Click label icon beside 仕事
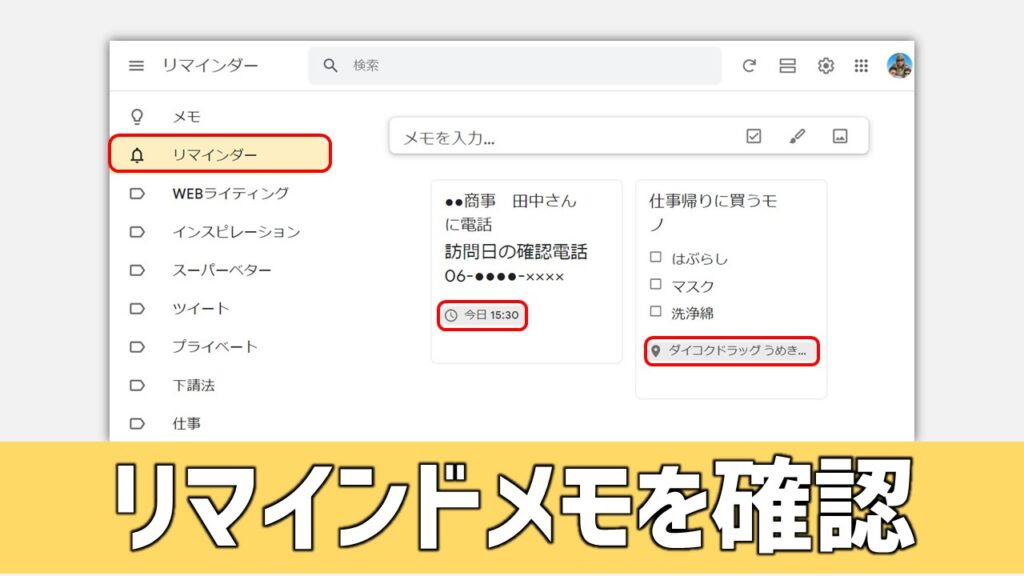Viewport: 1024px width, 576px height. point(136,424)
